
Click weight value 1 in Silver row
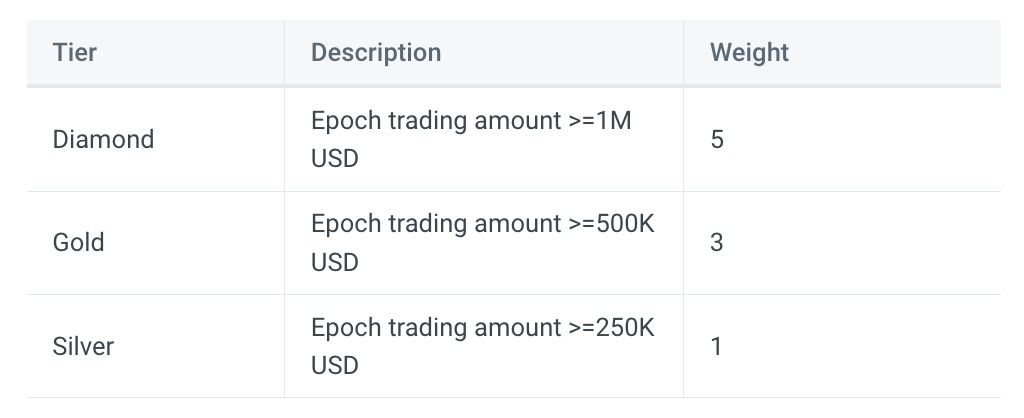(x=717, y=346)
